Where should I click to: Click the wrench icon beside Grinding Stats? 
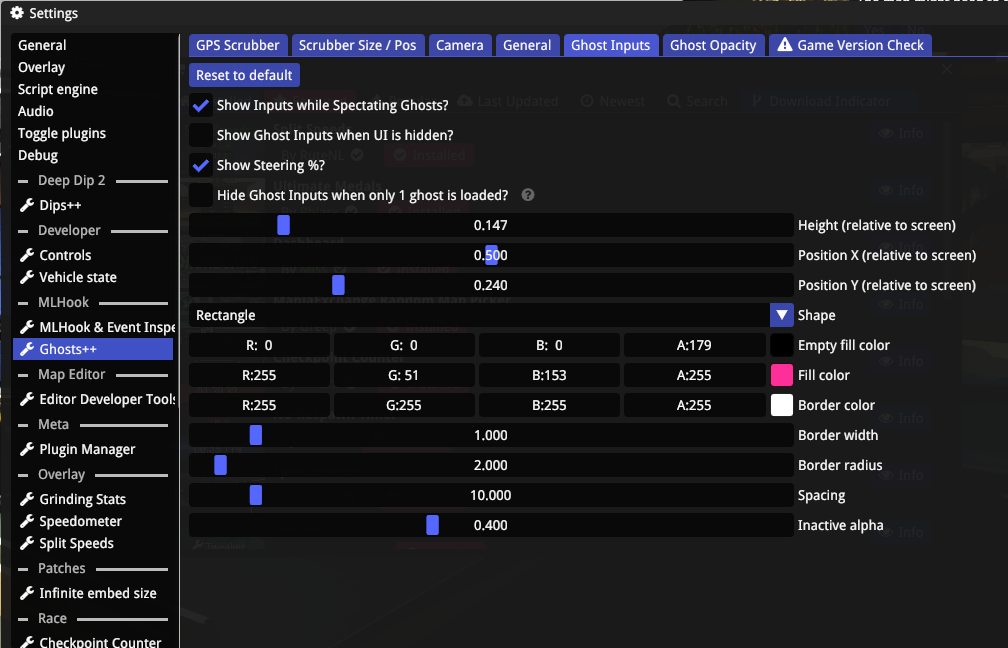click(x=27, y=499)
